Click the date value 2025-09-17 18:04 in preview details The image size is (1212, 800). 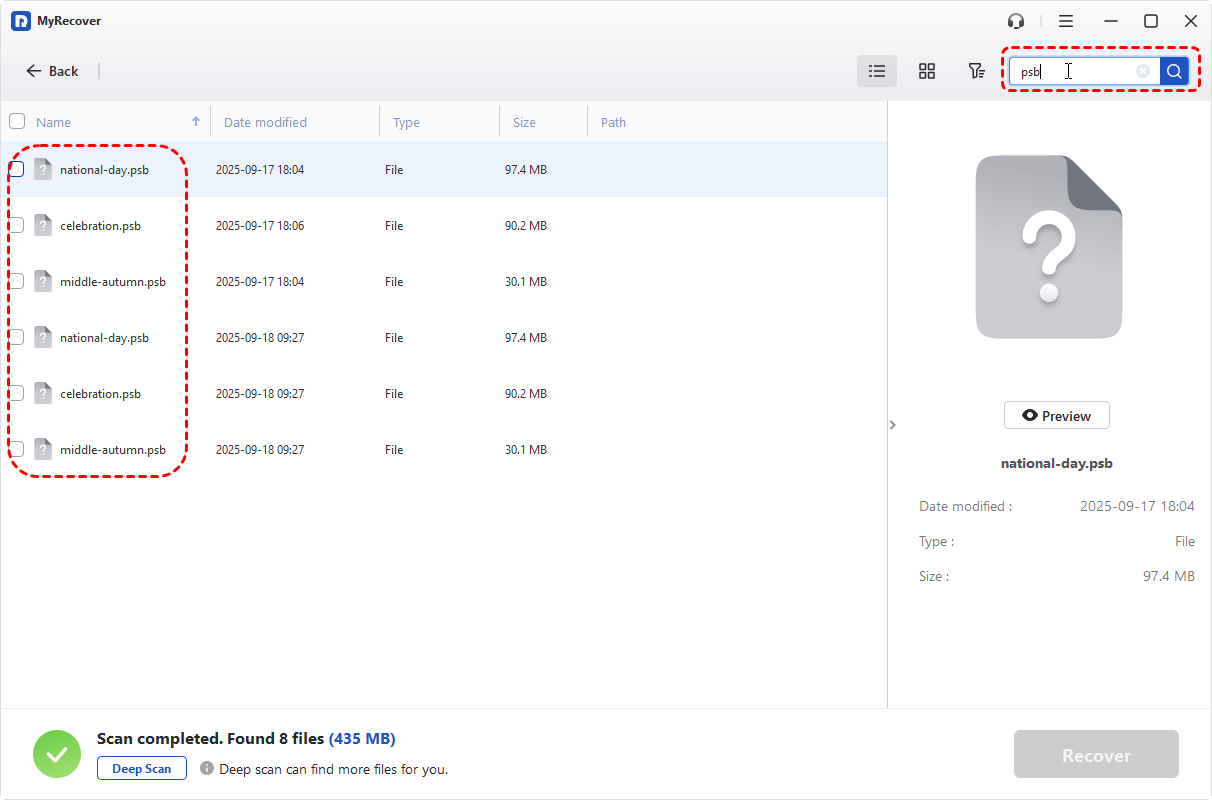click(x=1137, y=507)
